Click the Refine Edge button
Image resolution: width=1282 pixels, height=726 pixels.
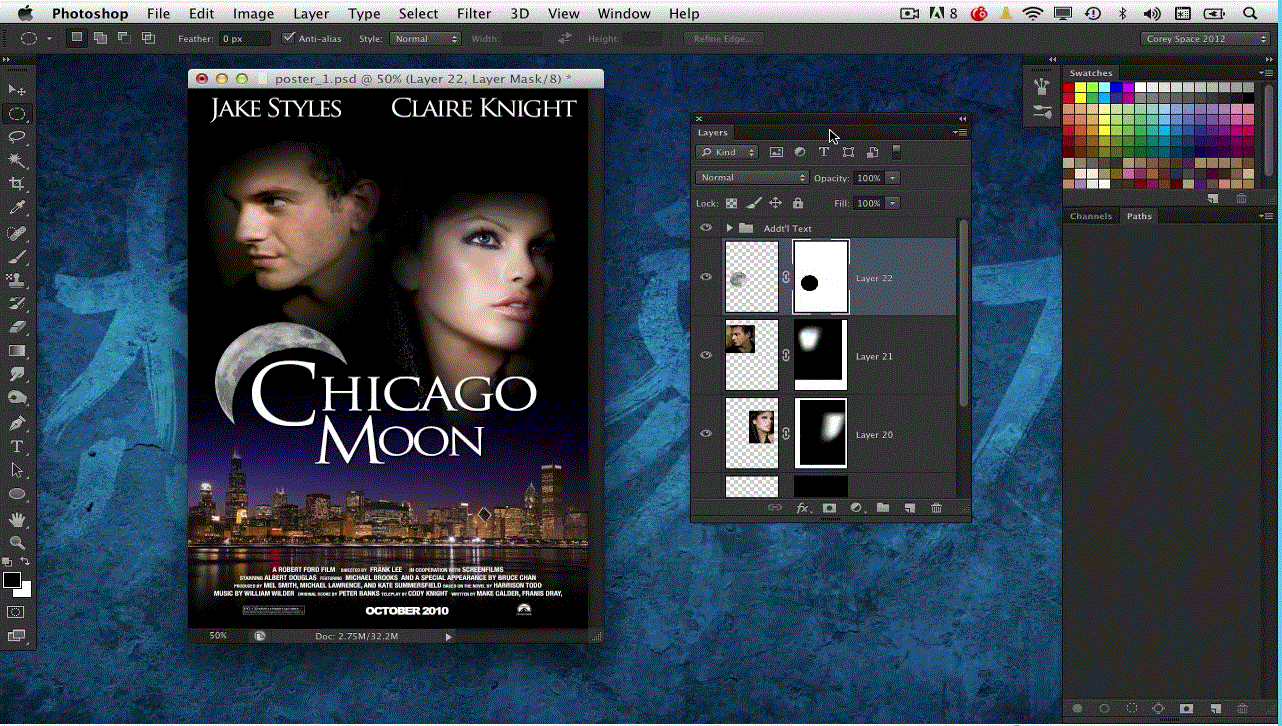coord(724,38)
